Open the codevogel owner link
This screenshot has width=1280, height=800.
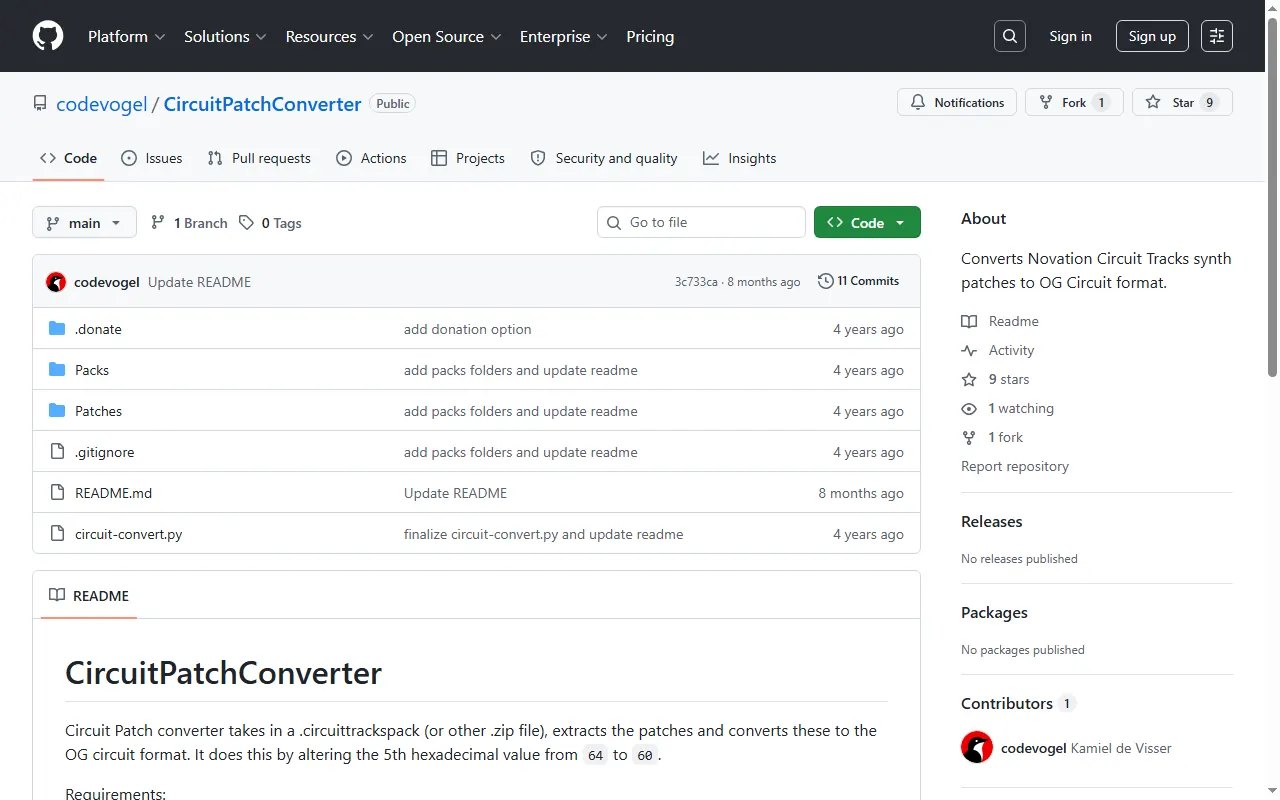pos(102,104)
